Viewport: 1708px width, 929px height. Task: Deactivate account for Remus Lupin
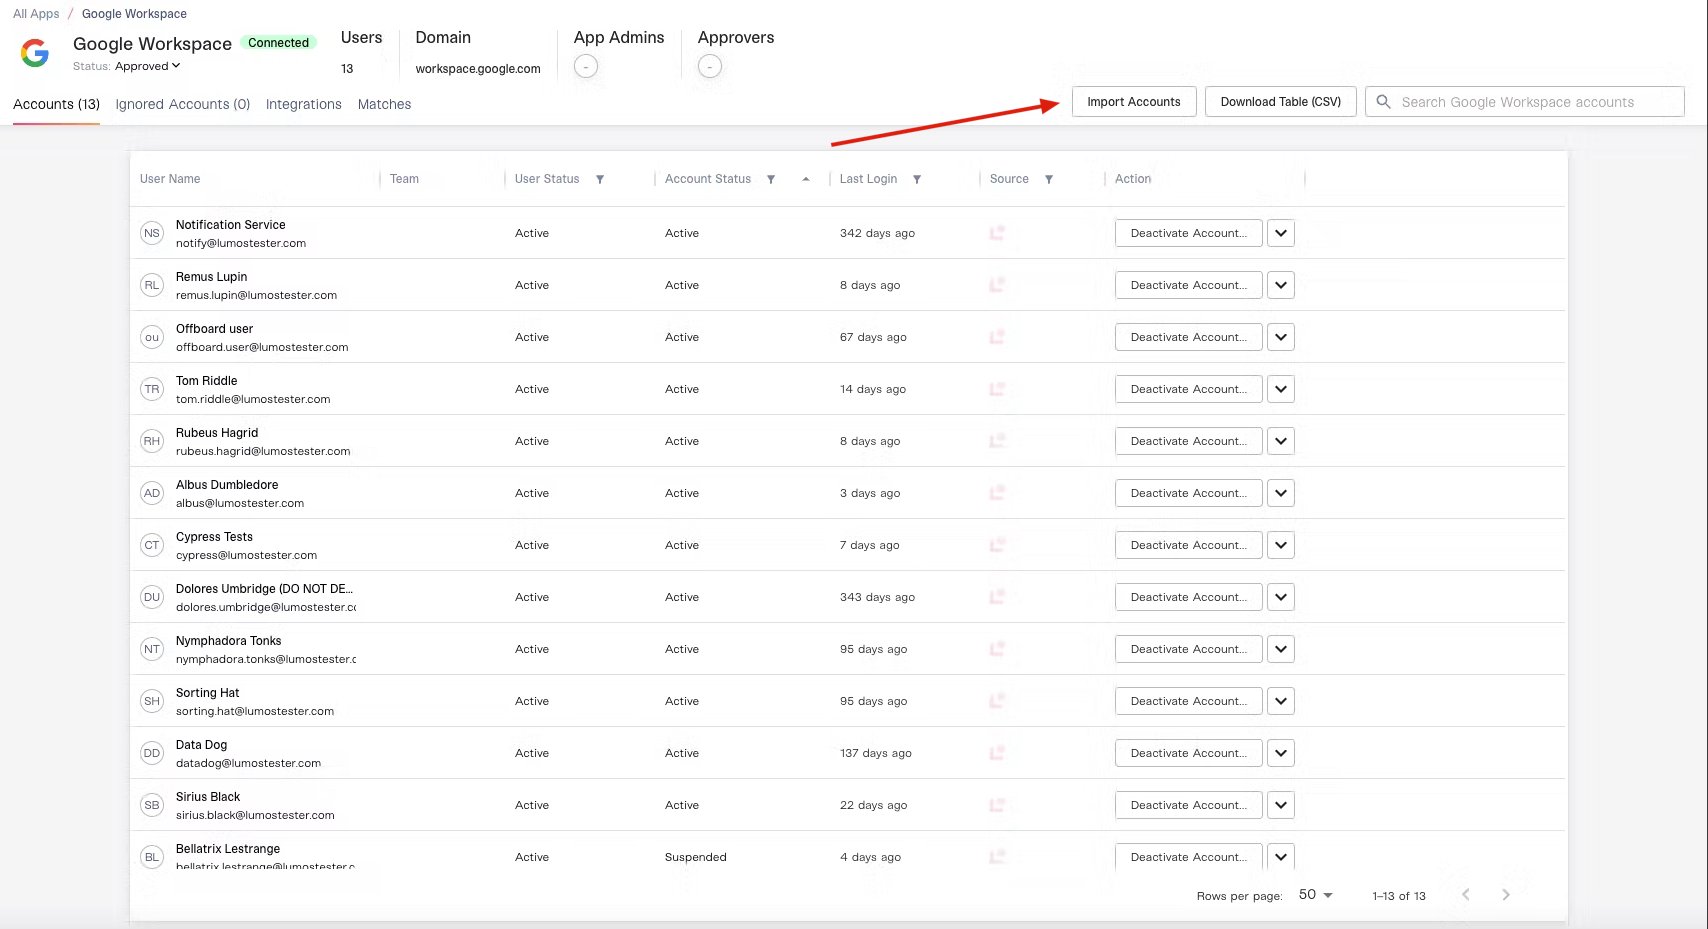pyautogui.click(x=1189, y=285)
